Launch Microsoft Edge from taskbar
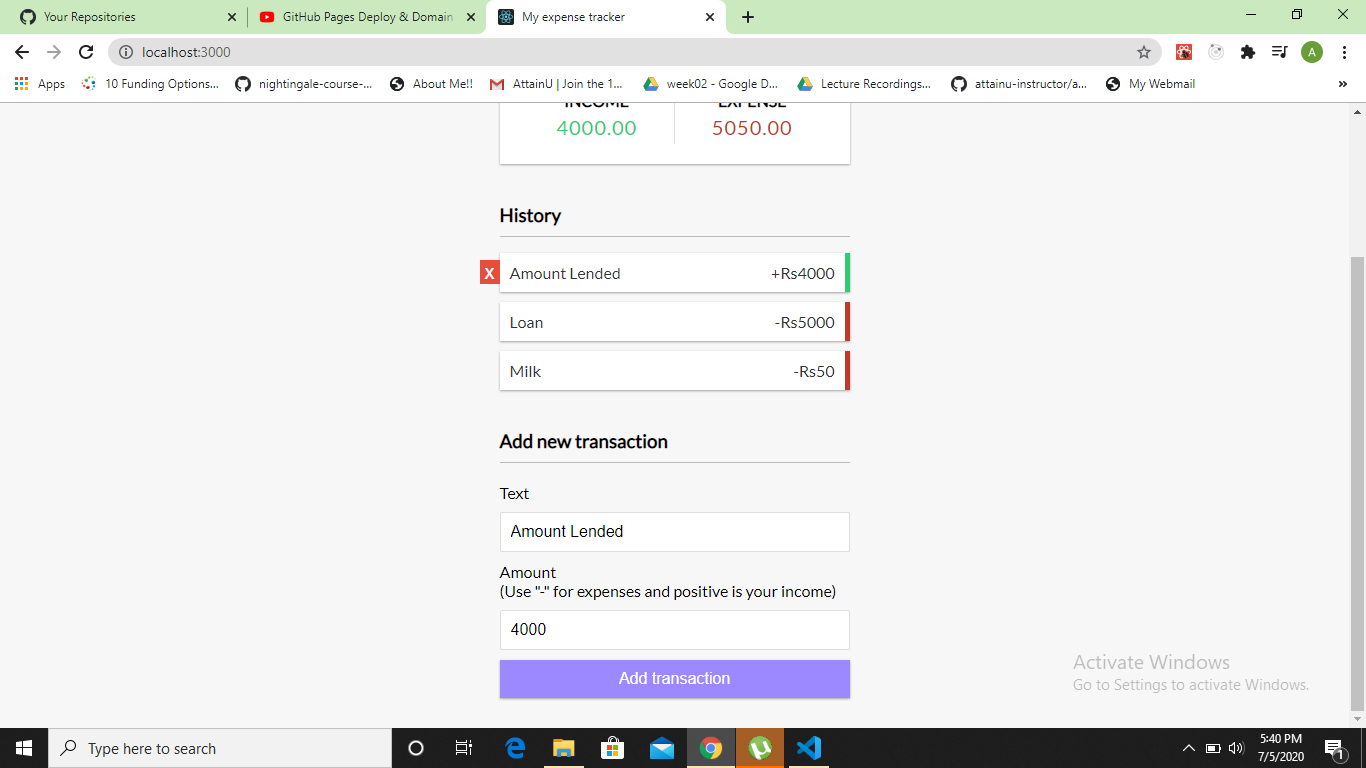1366x768 pixels. tap(515, 748)
